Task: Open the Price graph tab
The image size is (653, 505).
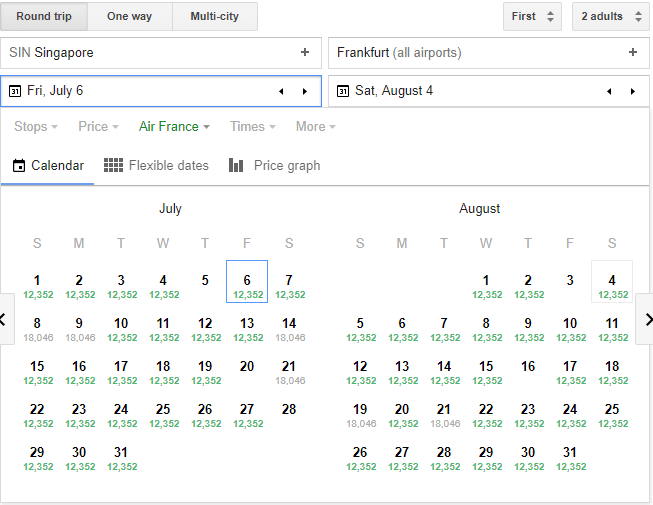Action: click(274, 165)
